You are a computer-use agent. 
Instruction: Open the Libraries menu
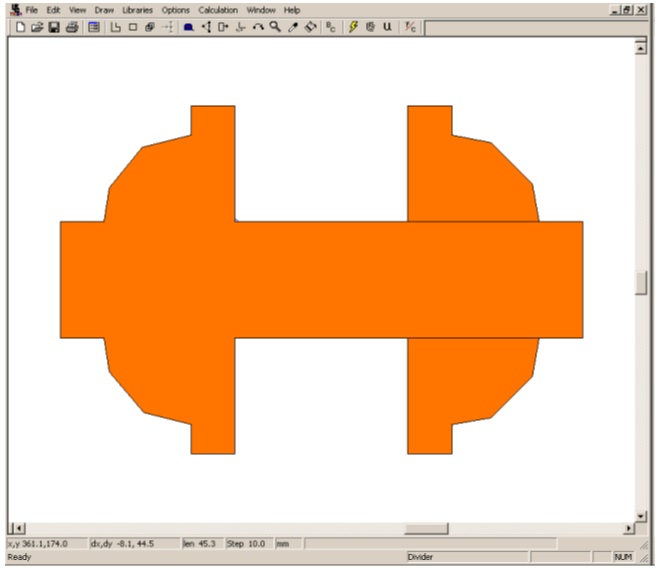click(137, 9)
